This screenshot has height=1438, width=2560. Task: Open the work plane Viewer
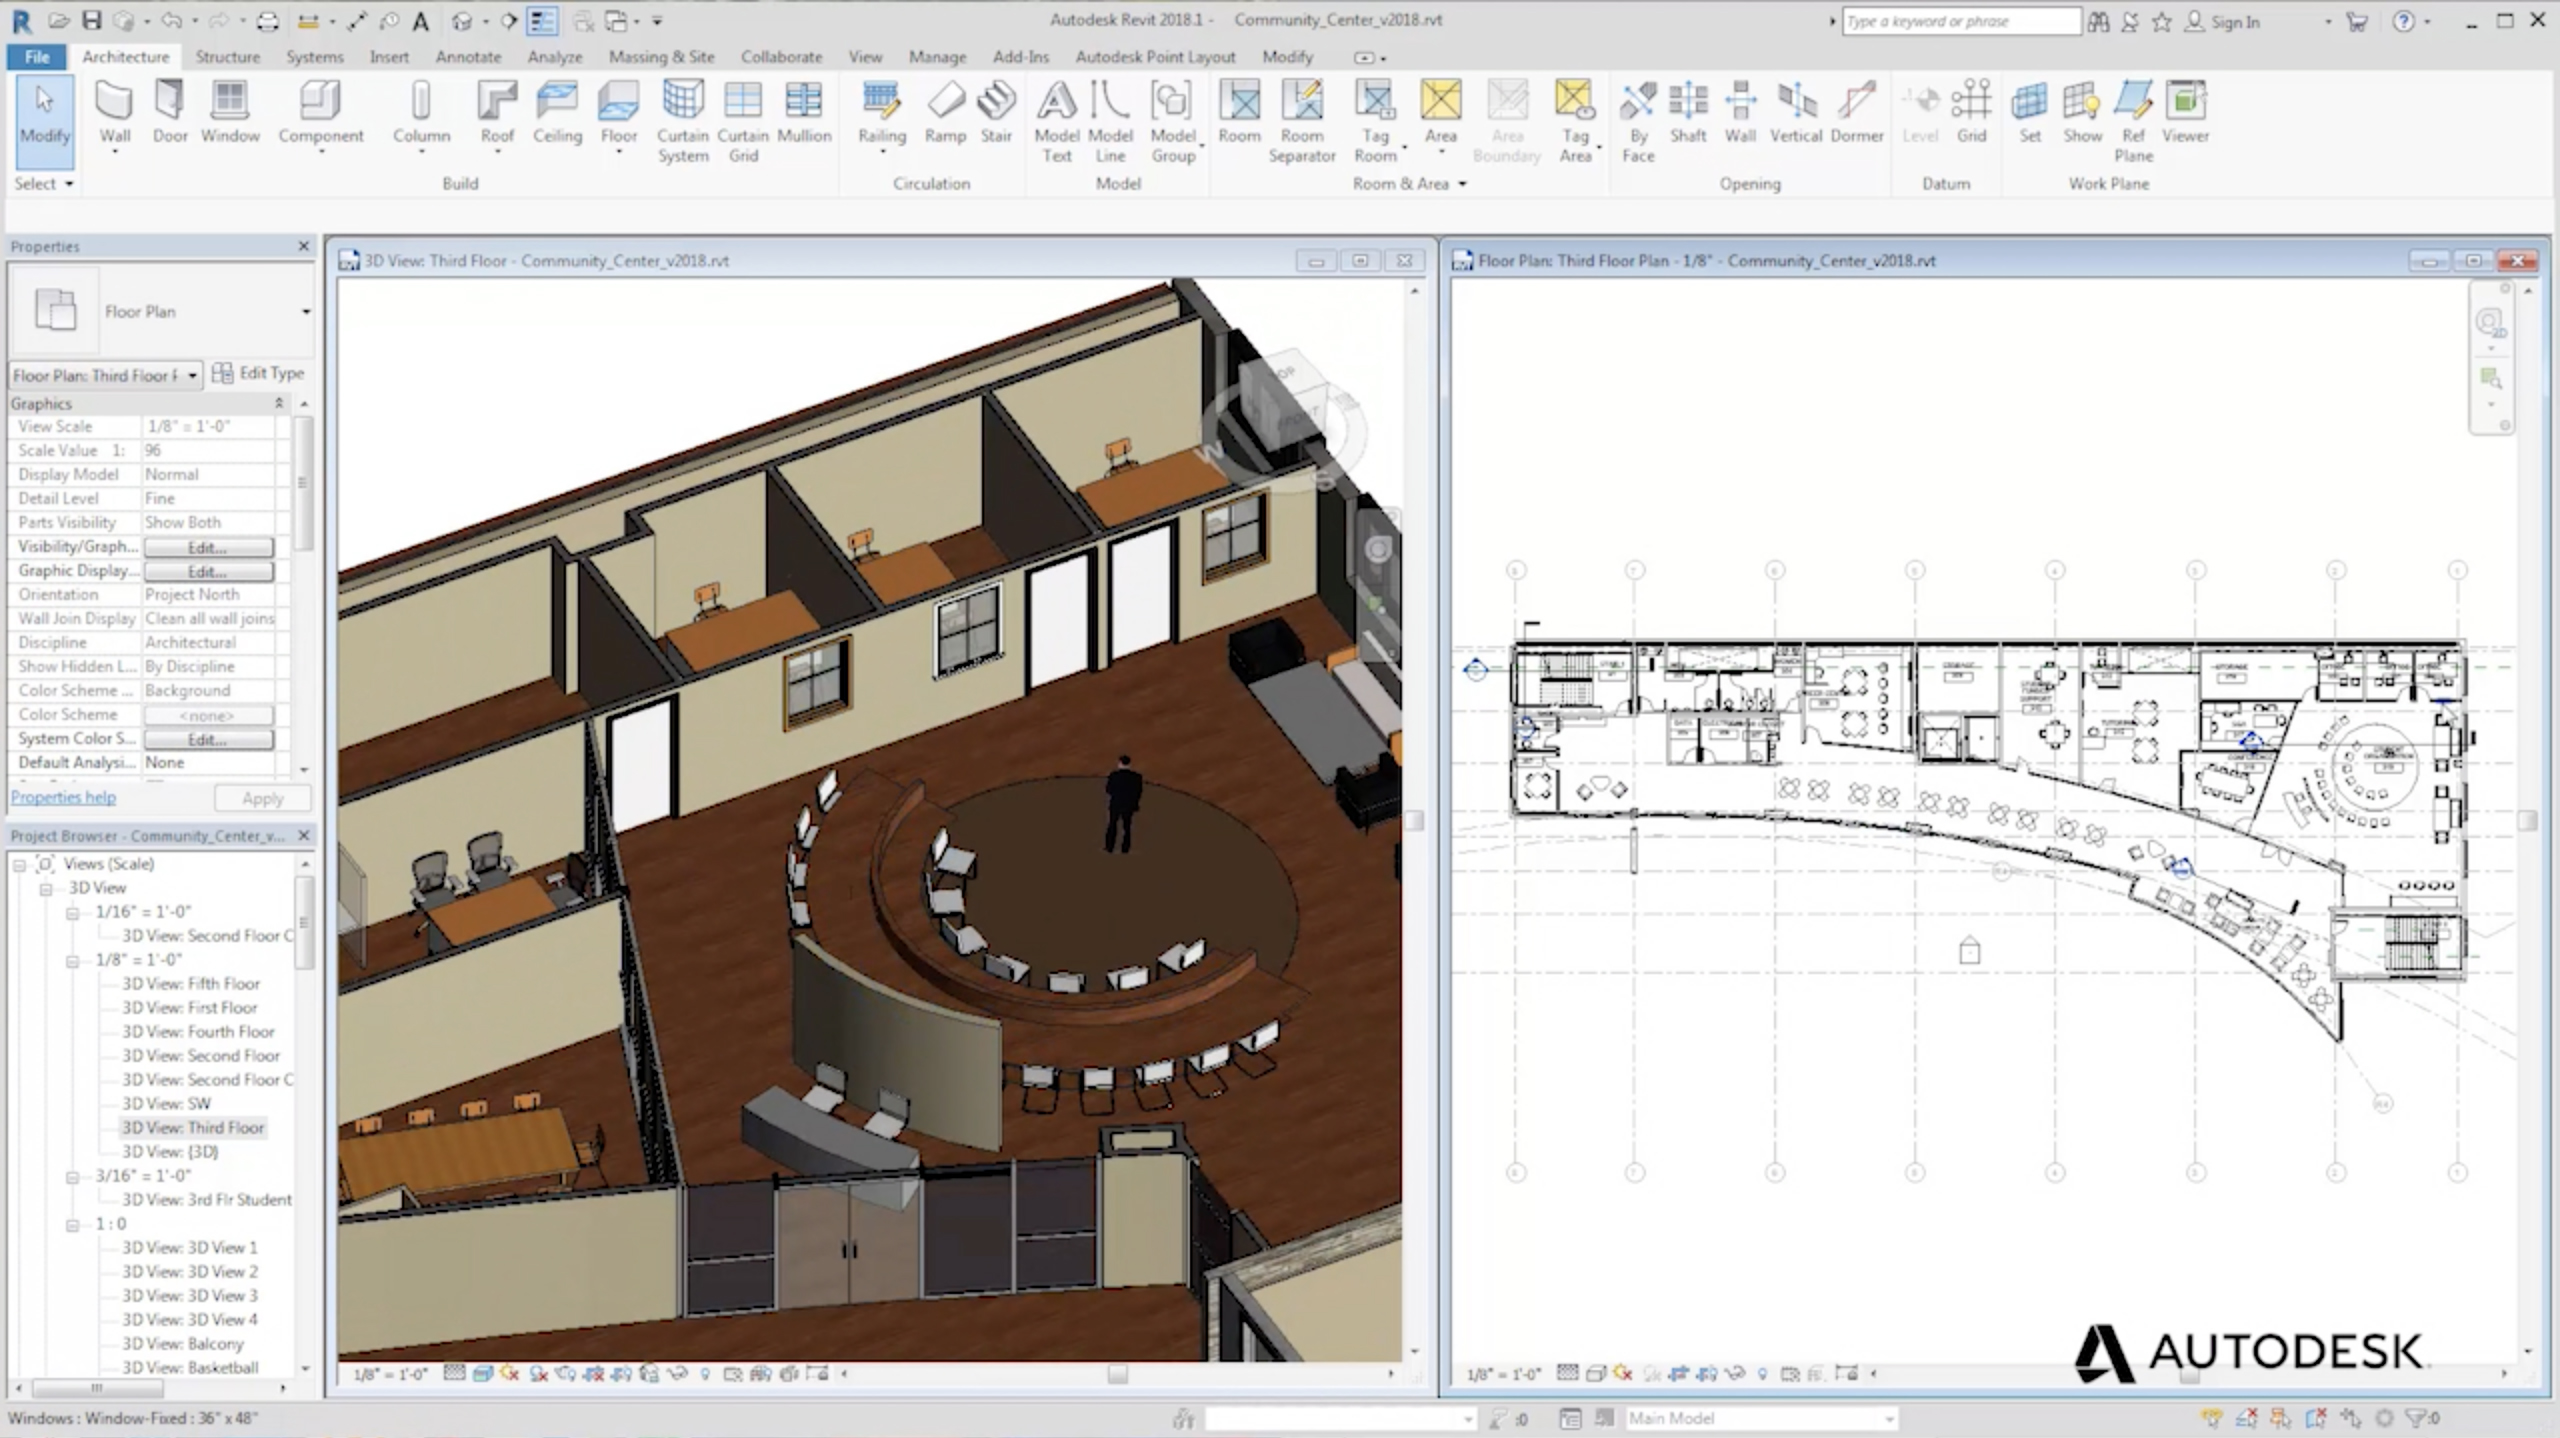point(2185,113)
